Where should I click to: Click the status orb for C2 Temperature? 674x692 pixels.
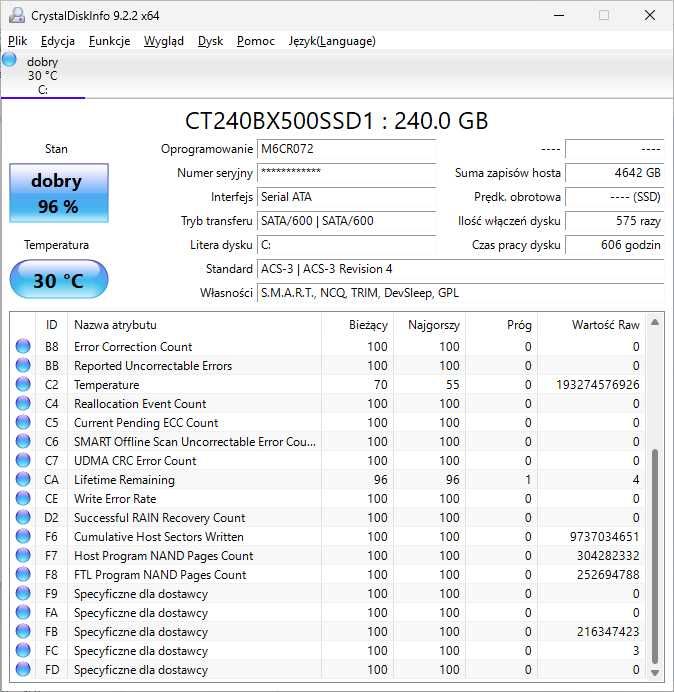point(23,384)
